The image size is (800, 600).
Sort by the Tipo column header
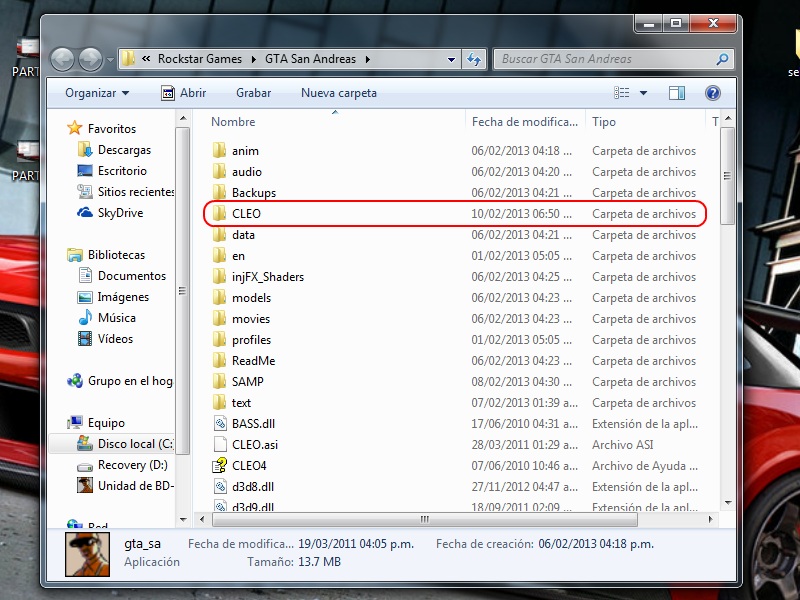[604, 122]
